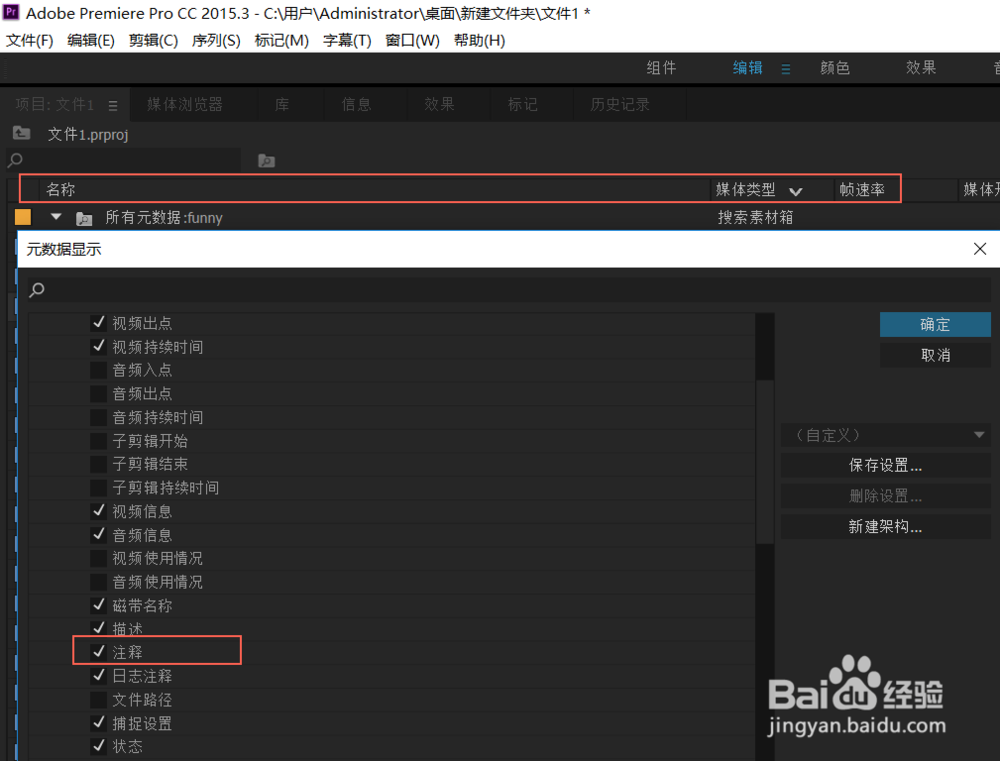Open the 媒体类型 column dropdown
1000x761 pixels.
(x=796, y=189)
